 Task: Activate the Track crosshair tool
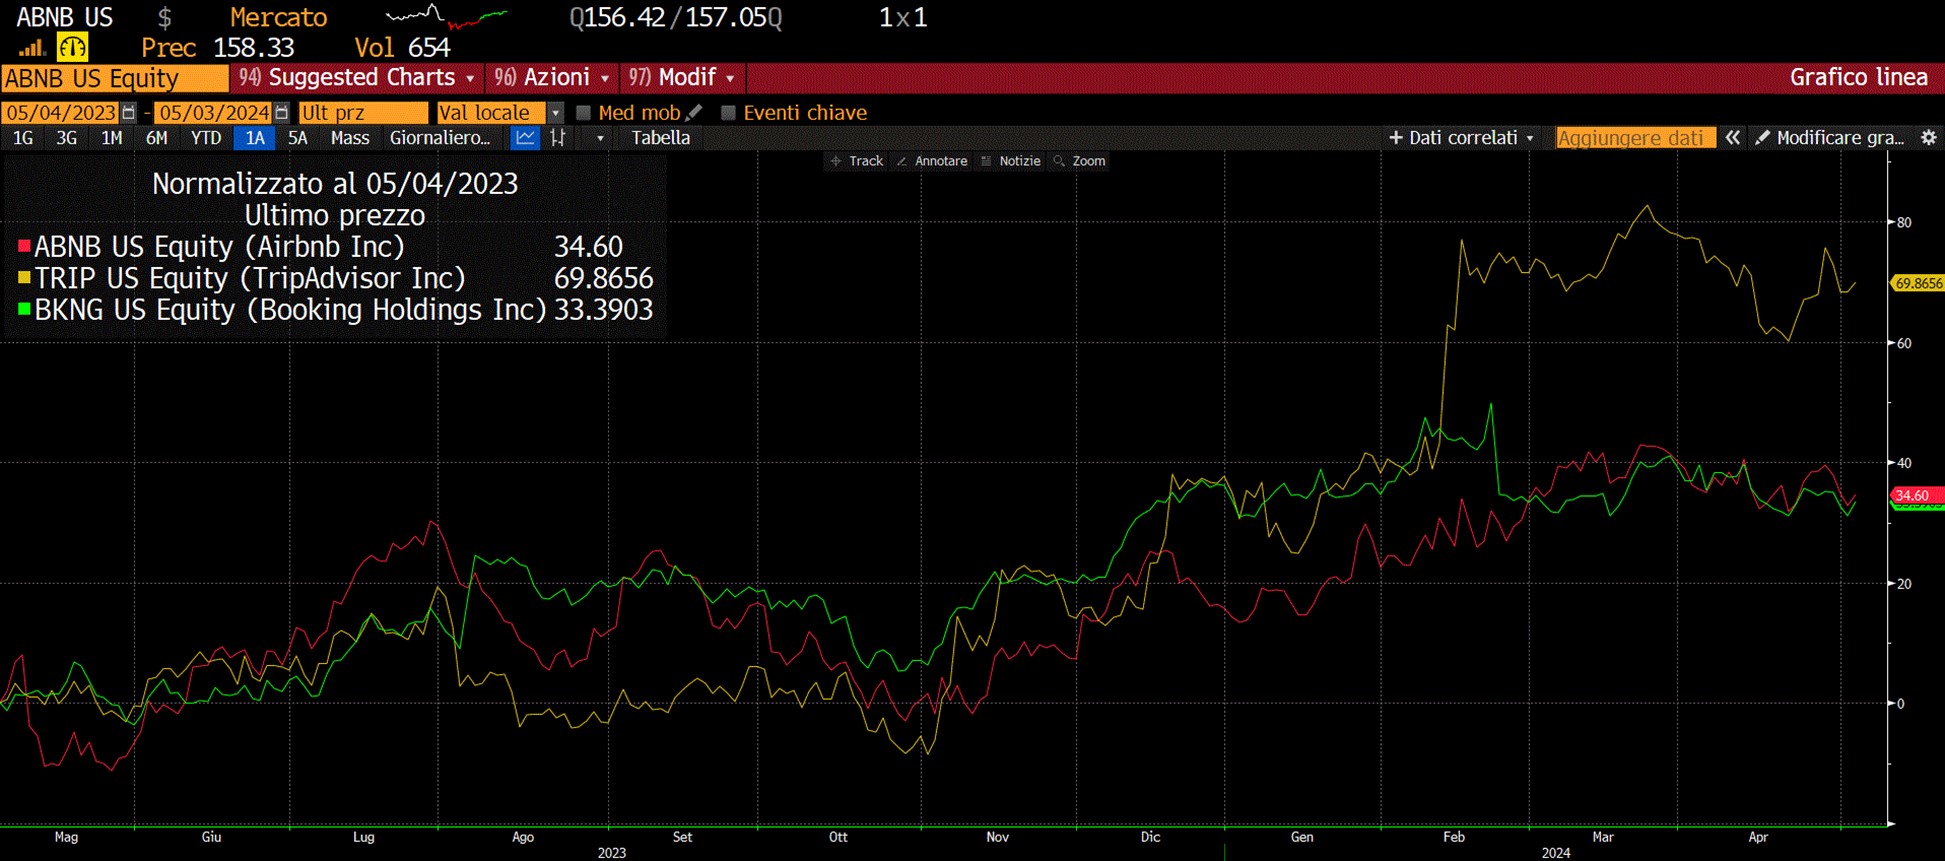point(857,161)
